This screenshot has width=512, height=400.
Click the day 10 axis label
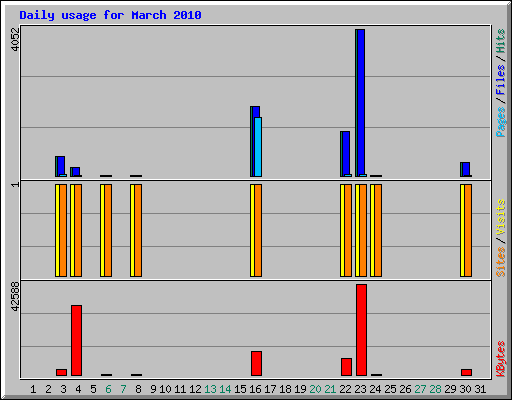coord(165,389)
